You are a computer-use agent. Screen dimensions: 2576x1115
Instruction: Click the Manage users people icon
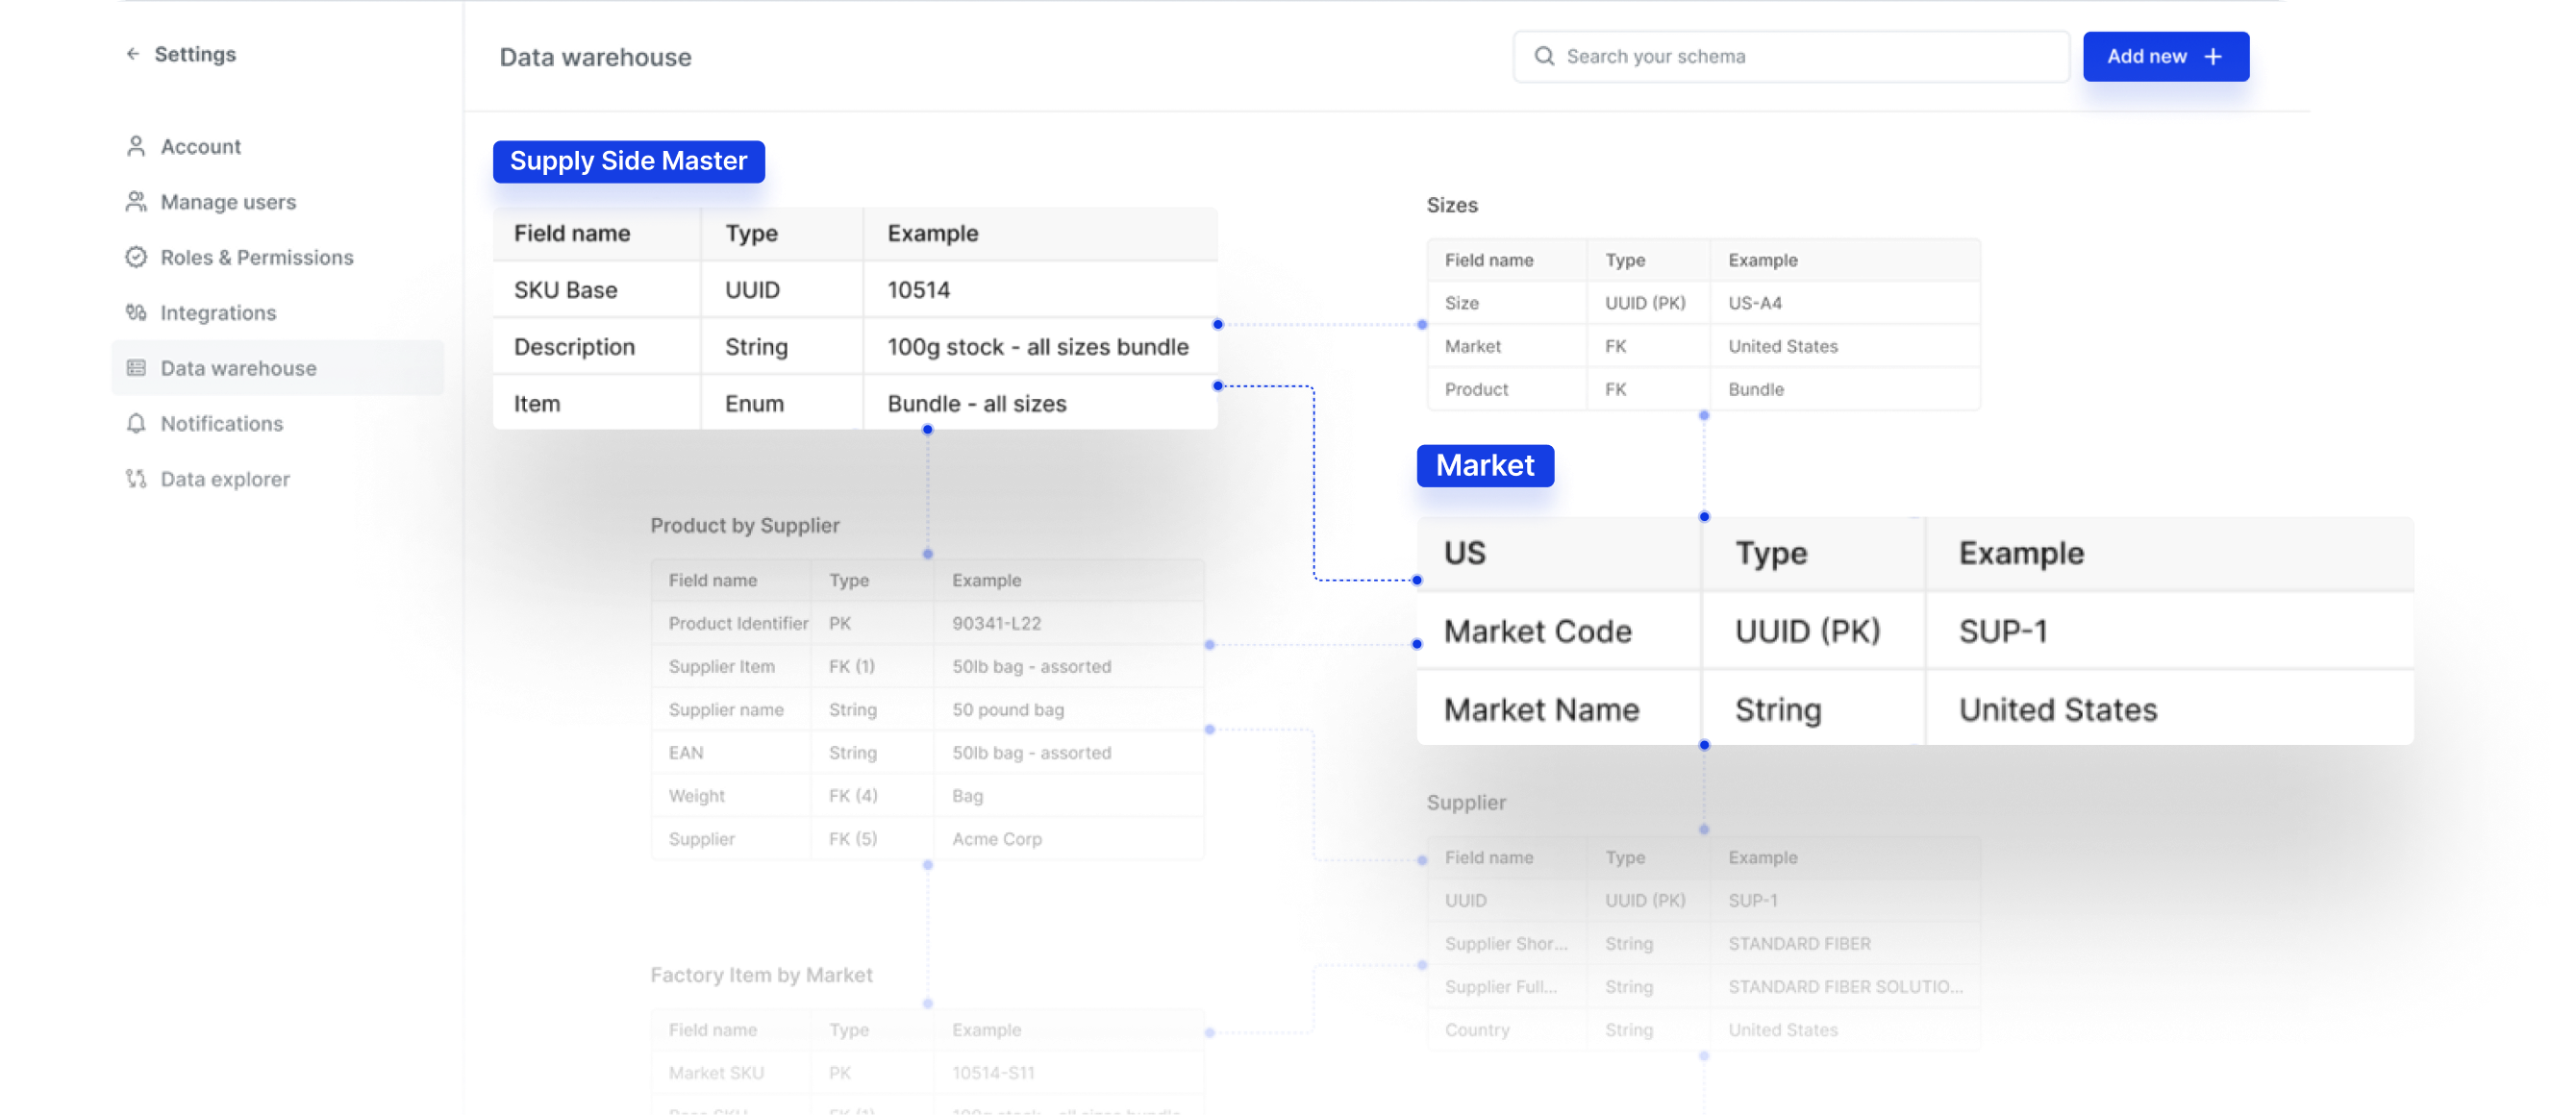pos(136,202)
